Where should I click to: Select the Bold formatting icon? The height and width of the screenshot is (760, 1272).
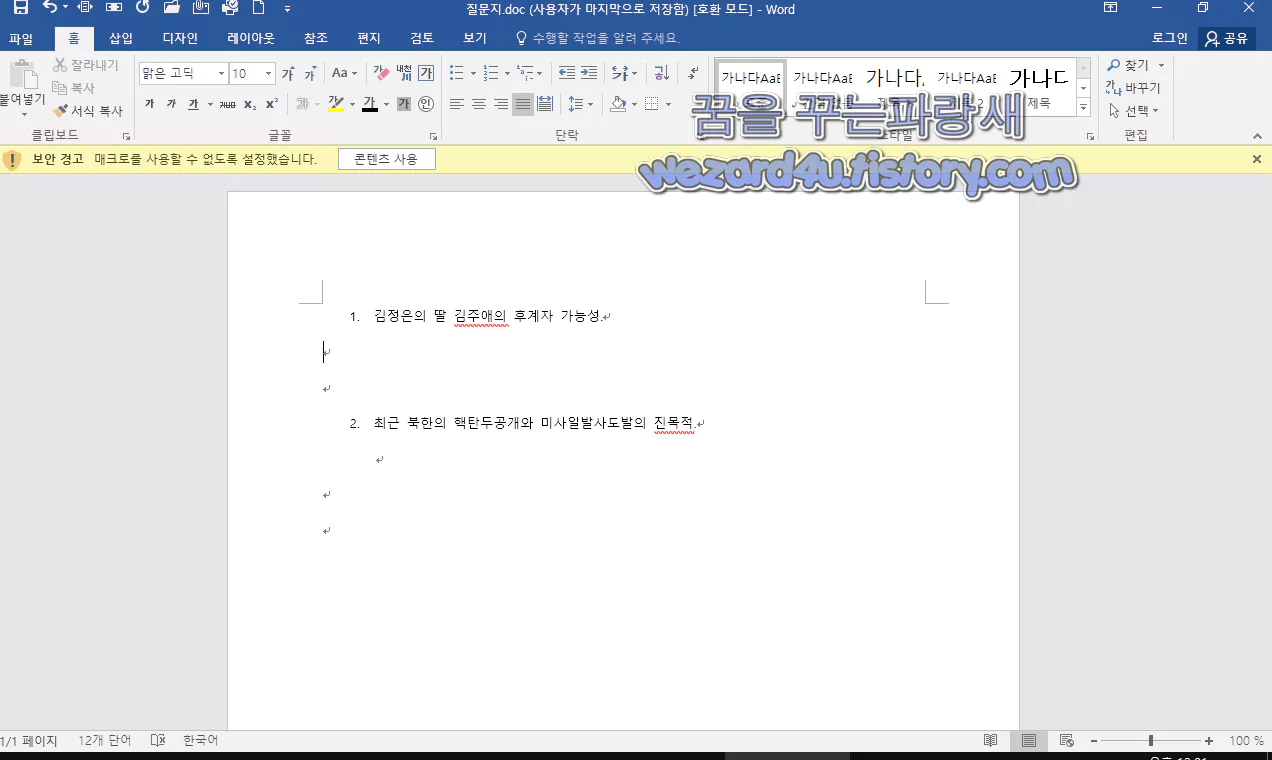pos(148,104)
